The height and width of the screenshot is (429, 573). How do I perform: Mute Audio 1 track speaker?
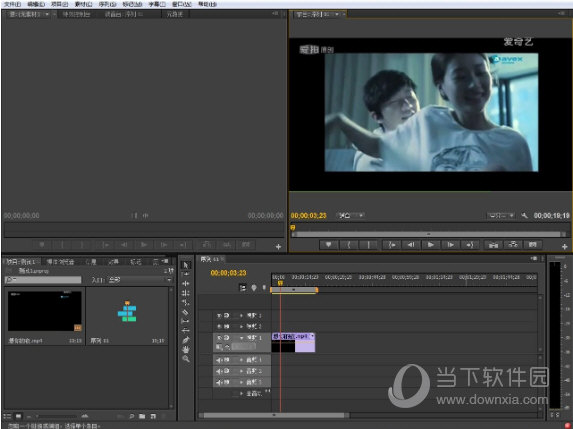(x=219, y=360)
